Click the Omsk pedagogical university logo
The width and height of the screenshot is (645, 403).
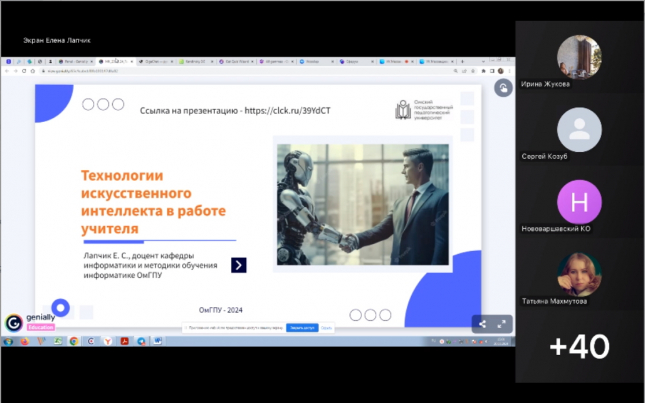pos(424,109)
